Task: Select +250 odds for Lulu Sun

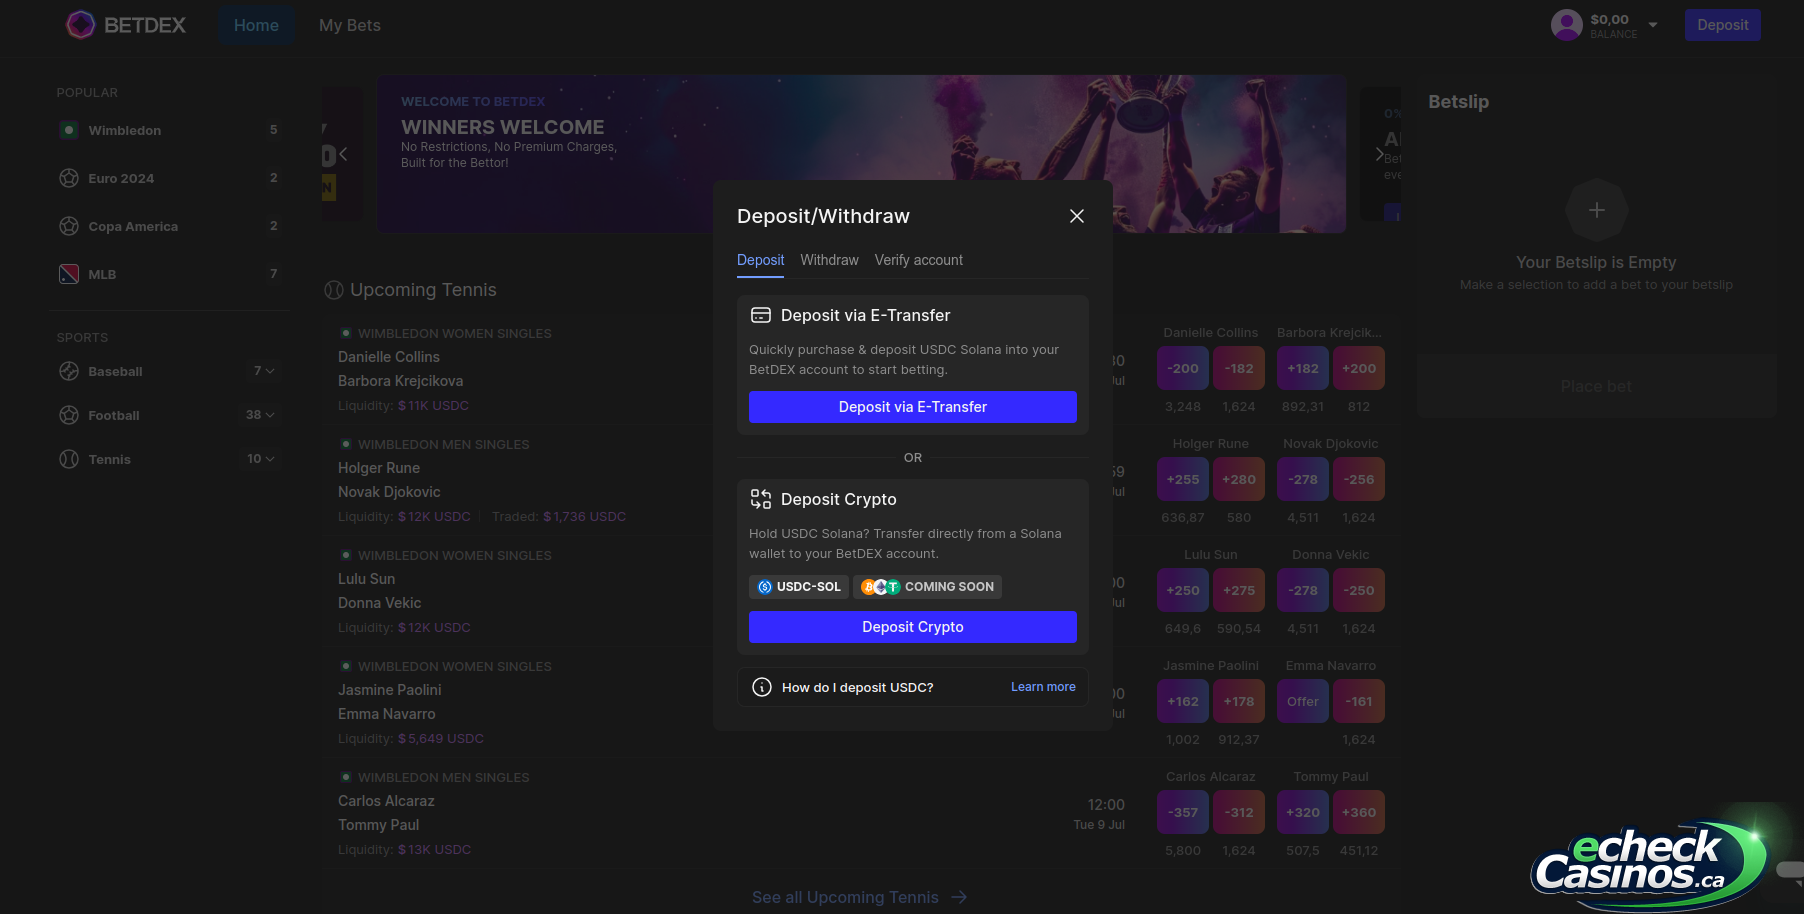Action: (1183, 590)
